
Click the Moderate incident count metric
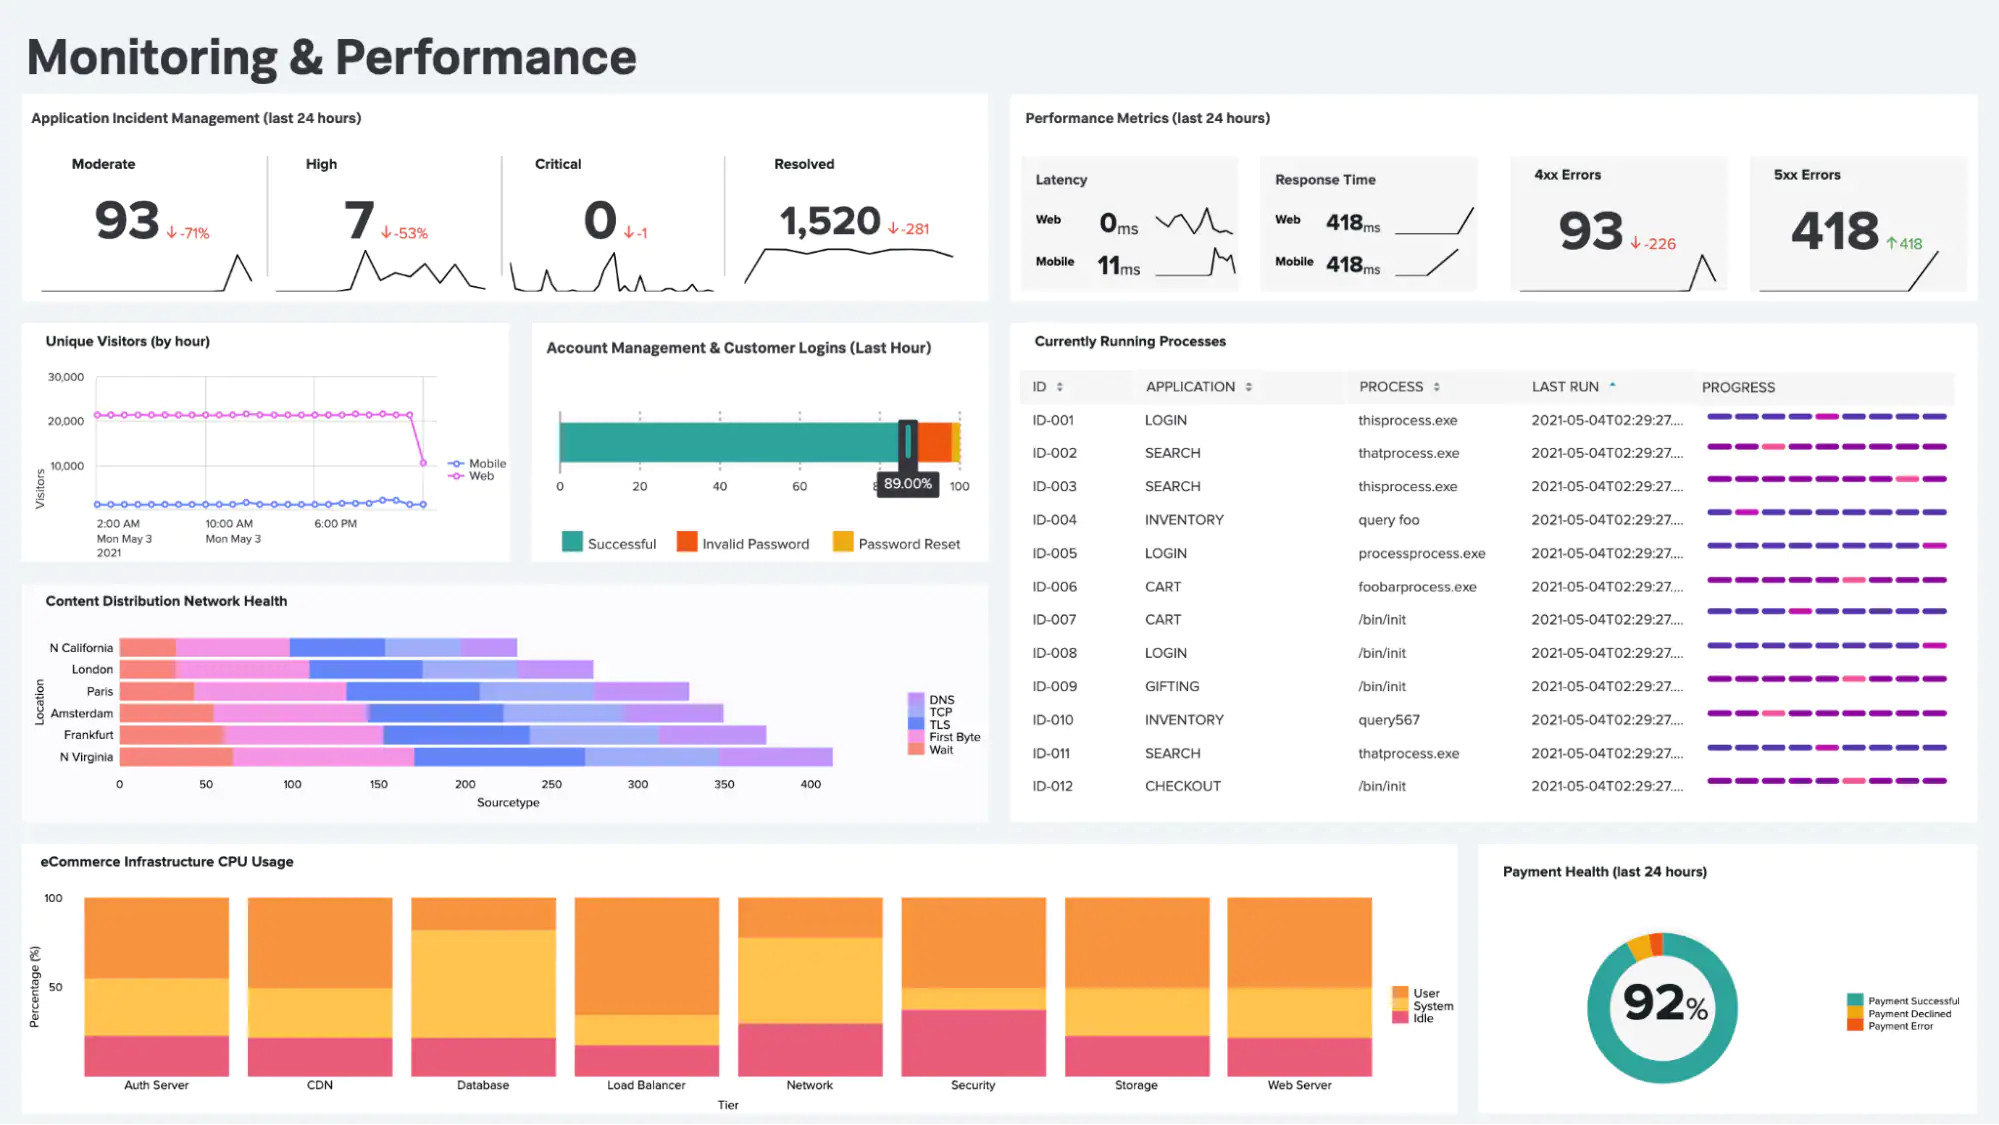(x=125, y=220)
